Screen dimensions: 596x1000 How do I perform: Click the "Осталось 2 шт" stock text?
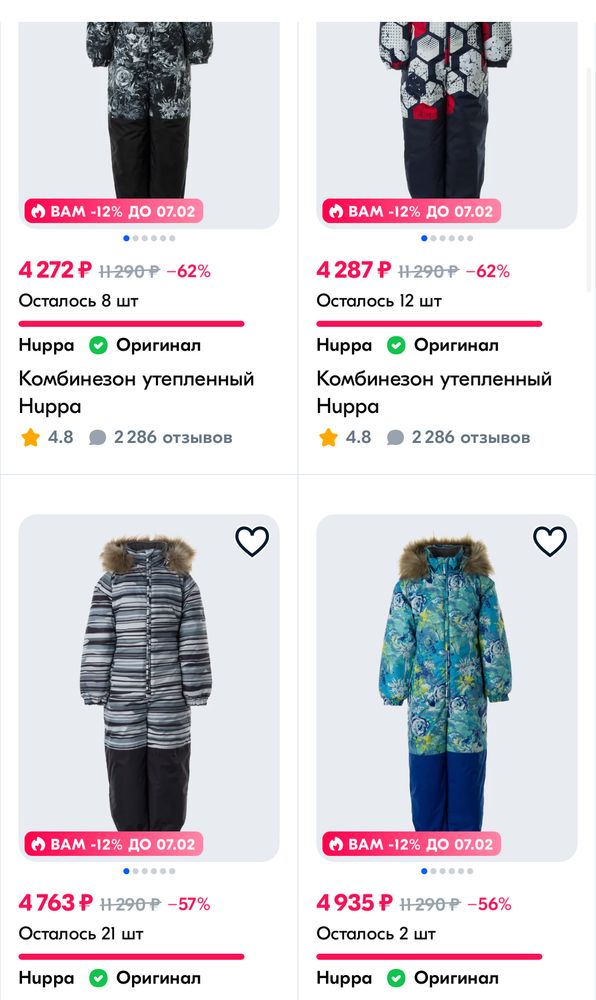click(375, 933)
